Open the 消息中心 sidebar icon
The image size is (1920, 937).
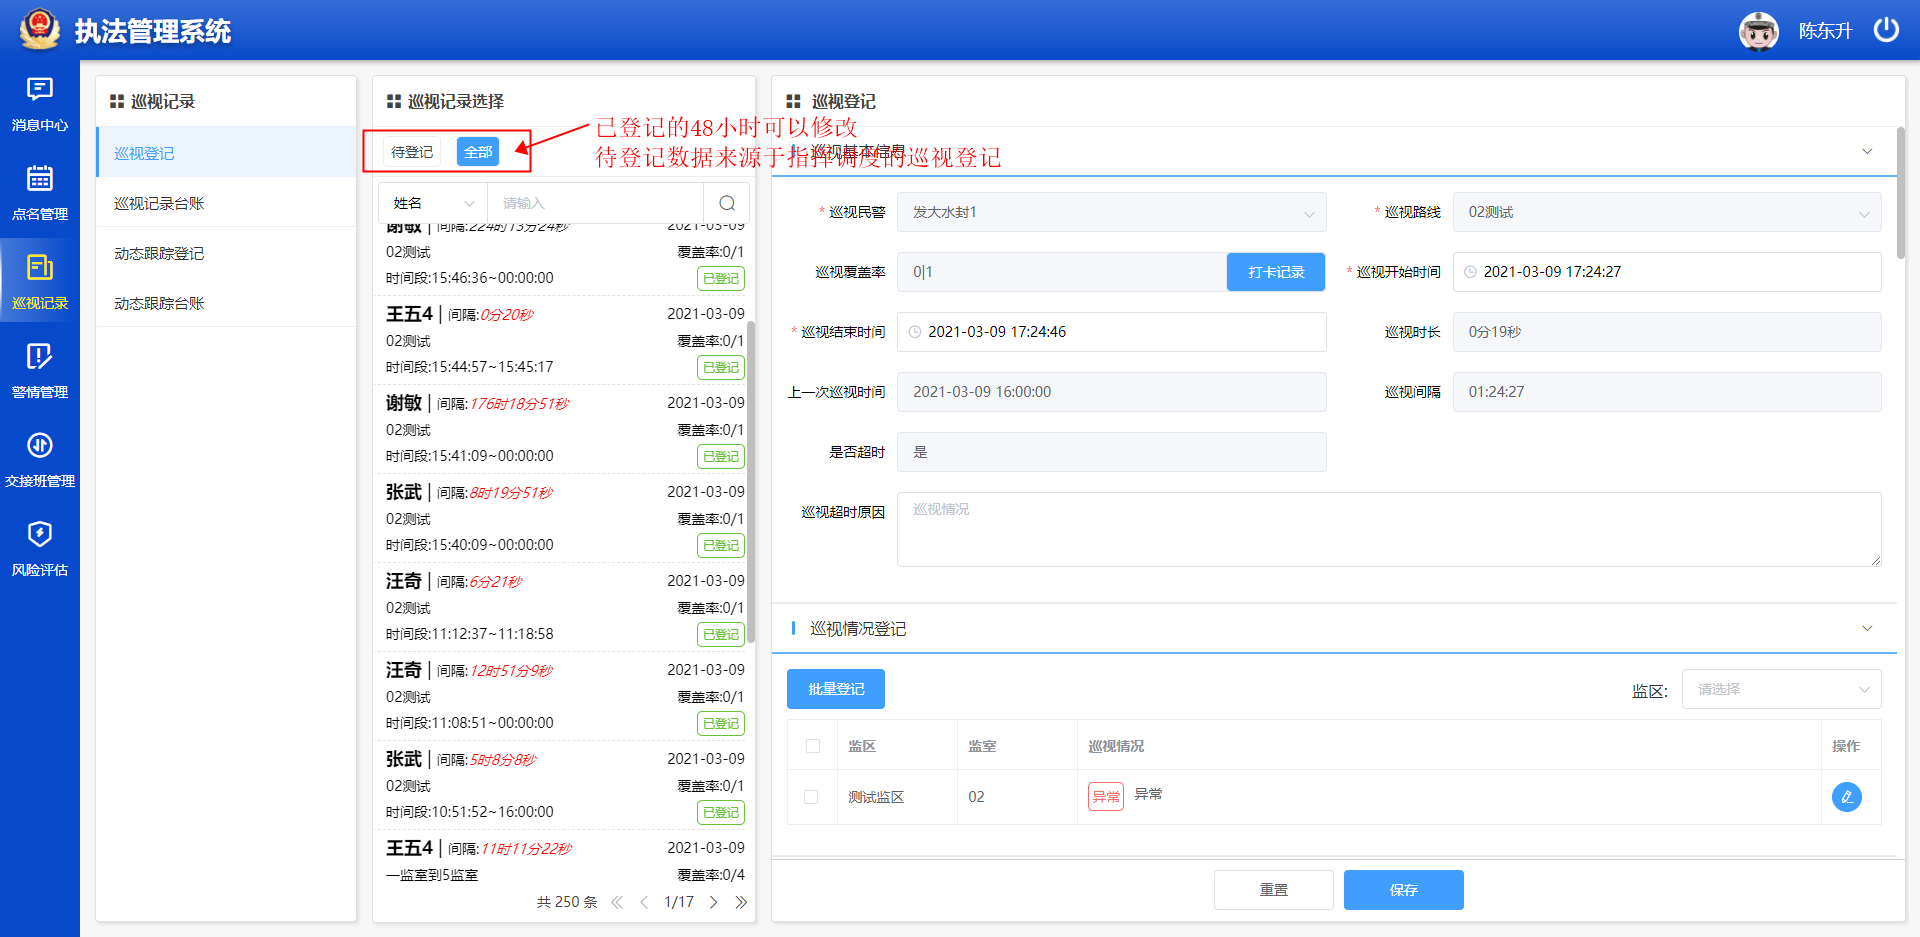tap(40, 91)
